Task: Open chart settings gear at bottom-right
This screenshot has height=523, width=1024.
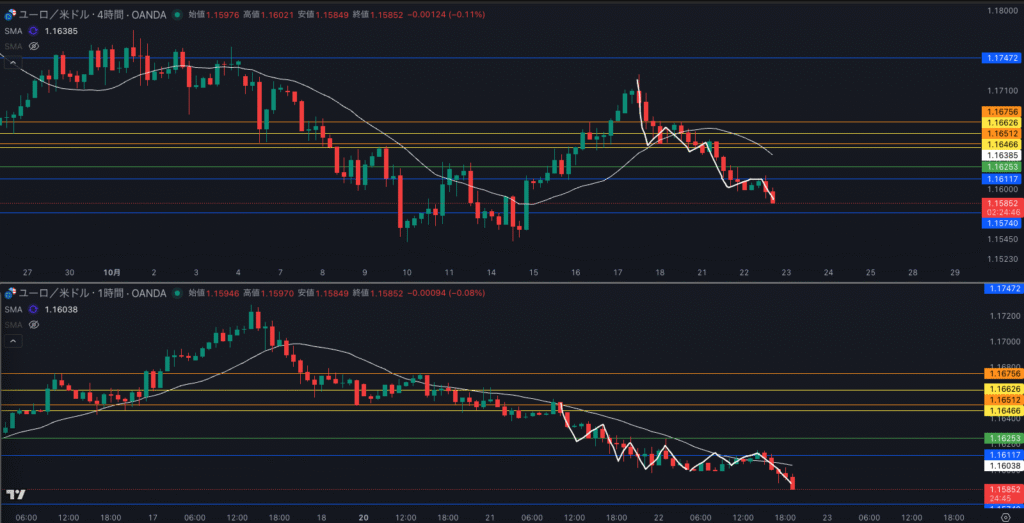Action: click(1004, 516)
